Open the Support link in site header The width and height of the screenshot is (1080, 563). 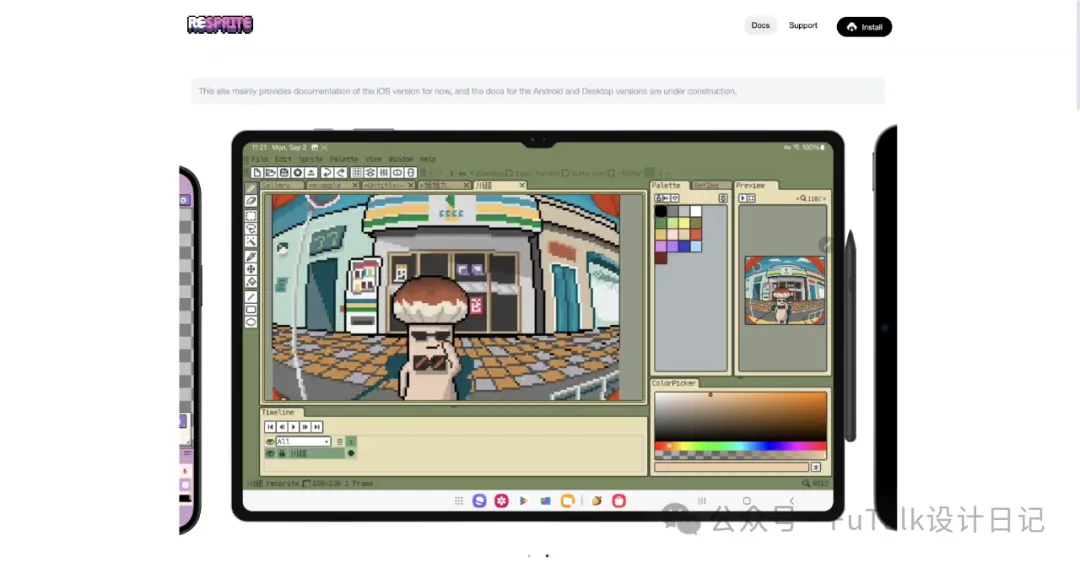(x=803, y=25)
